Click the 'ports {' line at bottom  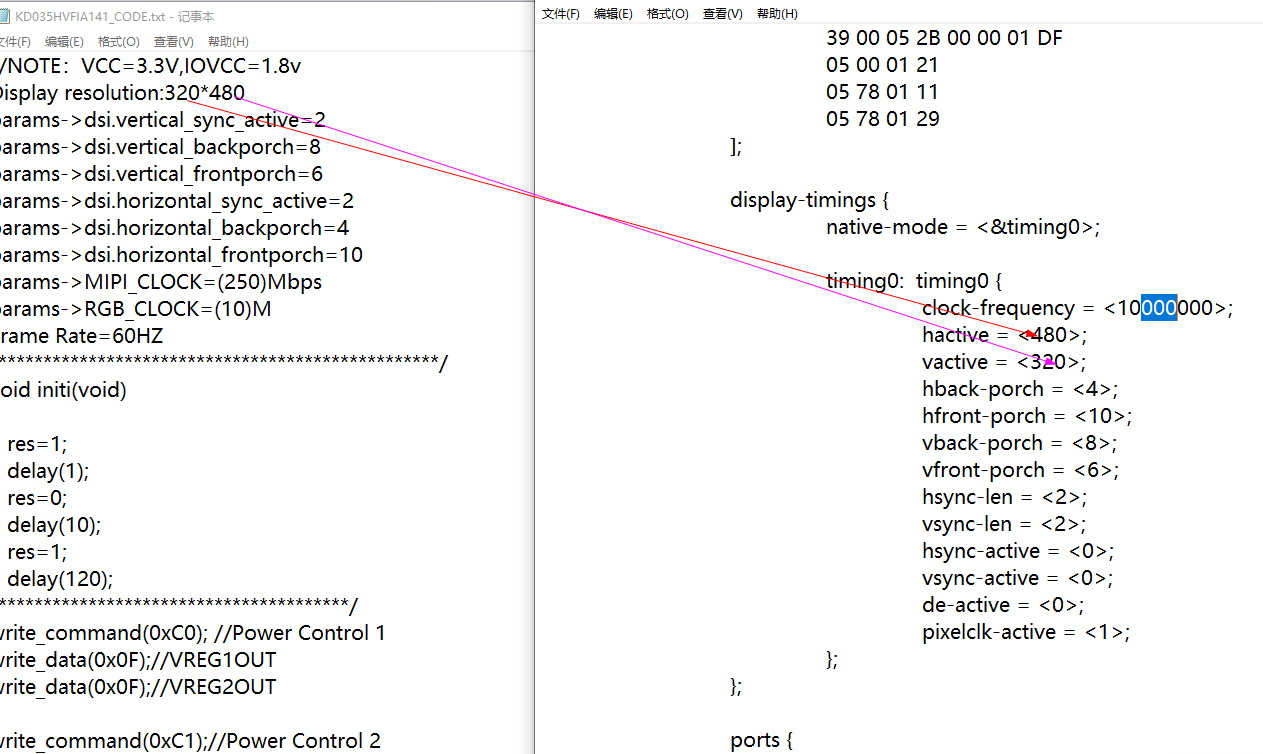pos(760,740)
